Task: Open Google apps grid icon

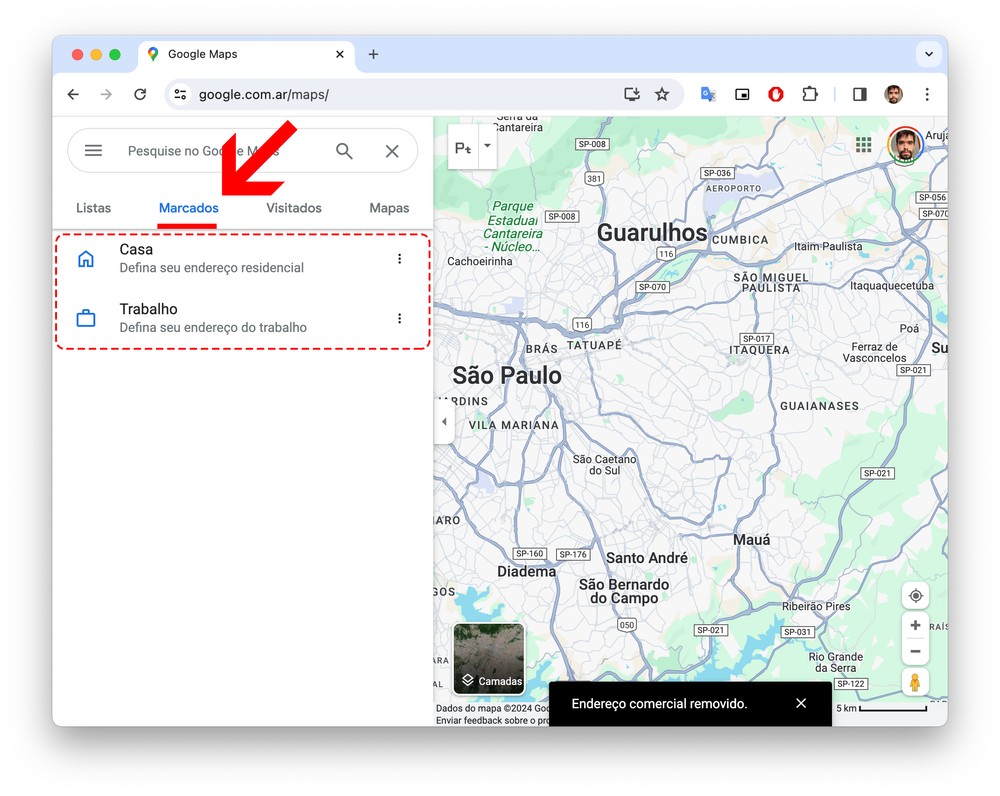Action: pyautogui.click(x=863, y=145)
